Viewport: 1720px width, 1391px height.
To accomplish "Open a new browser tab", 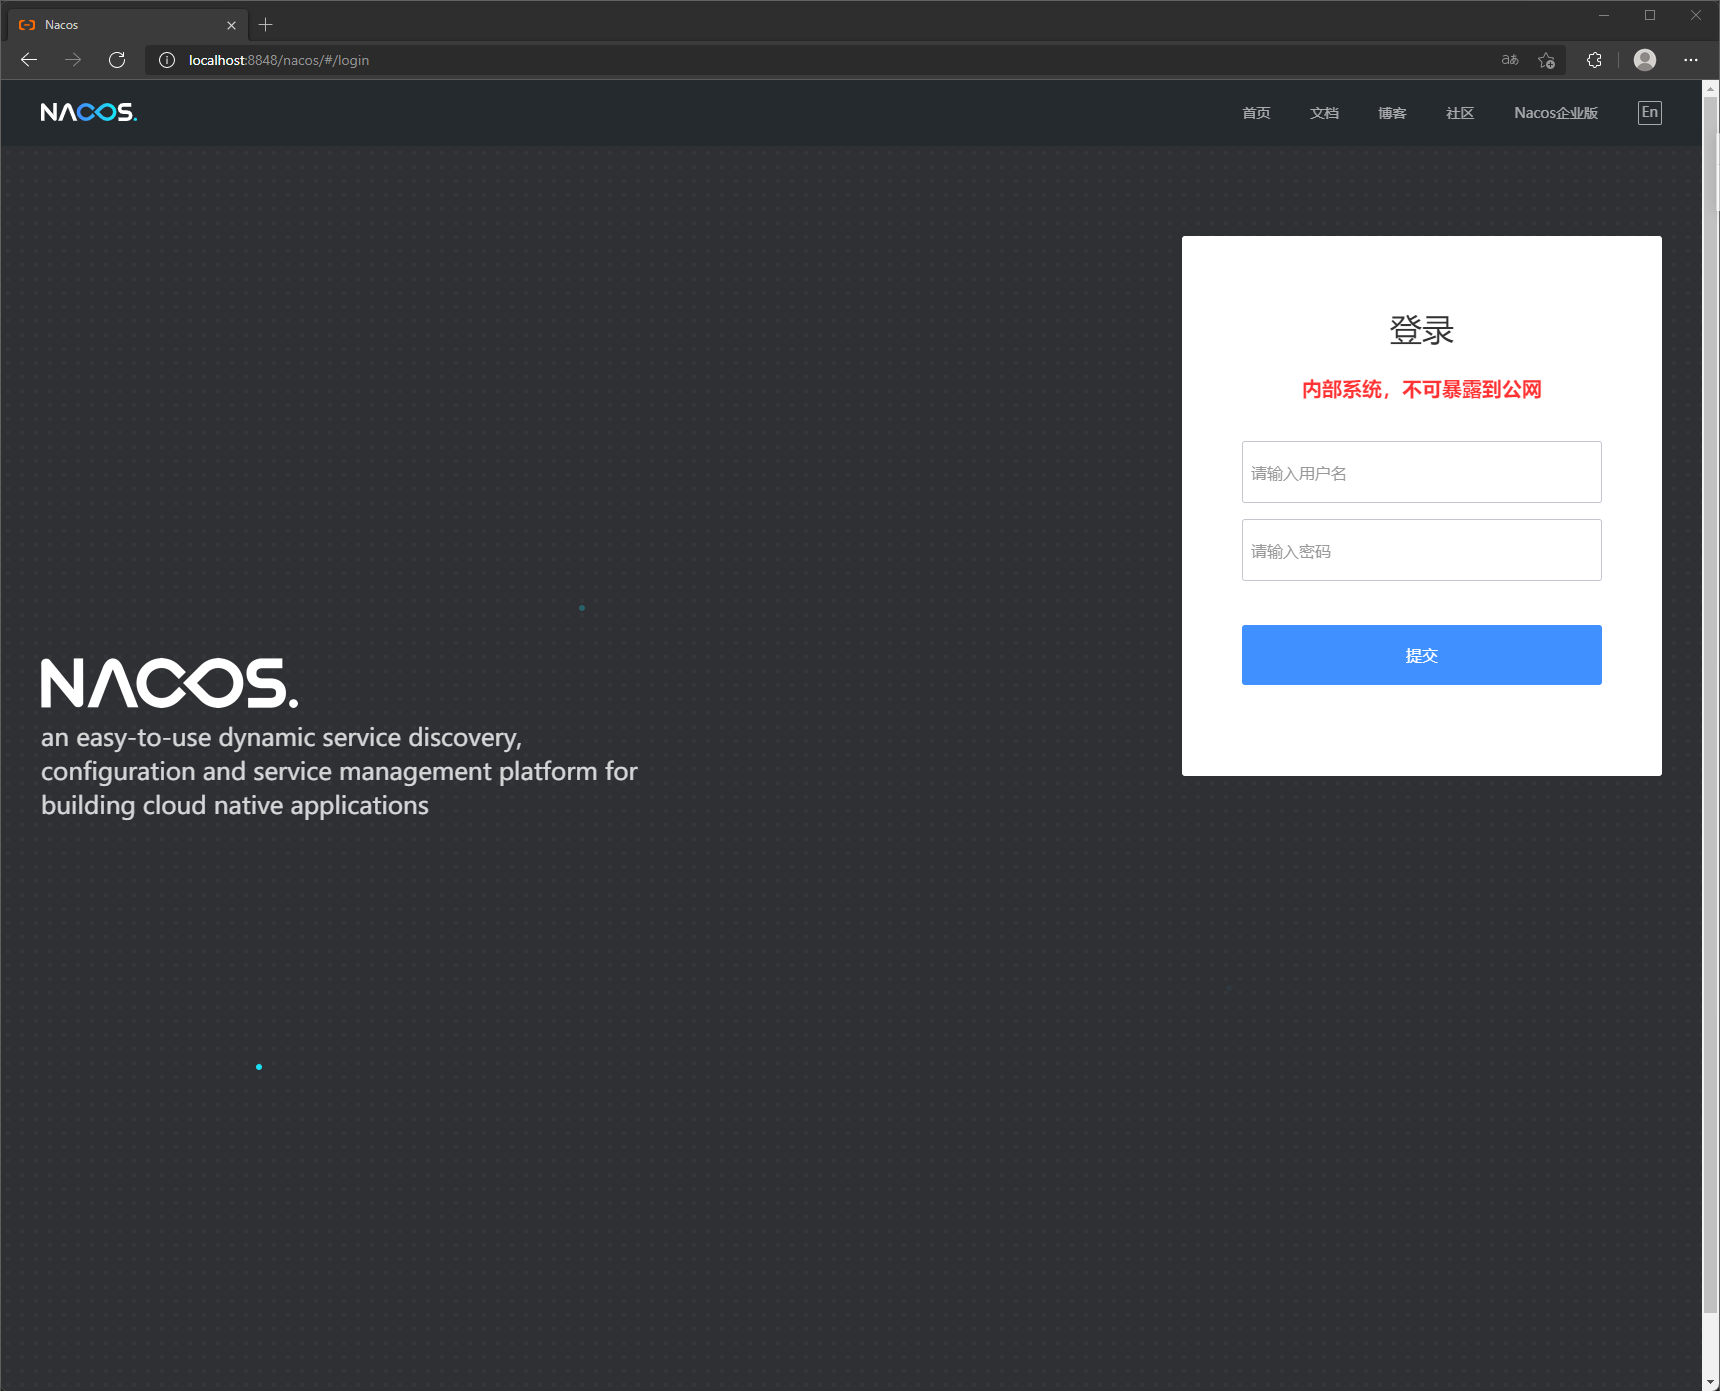I will [266, 25].
